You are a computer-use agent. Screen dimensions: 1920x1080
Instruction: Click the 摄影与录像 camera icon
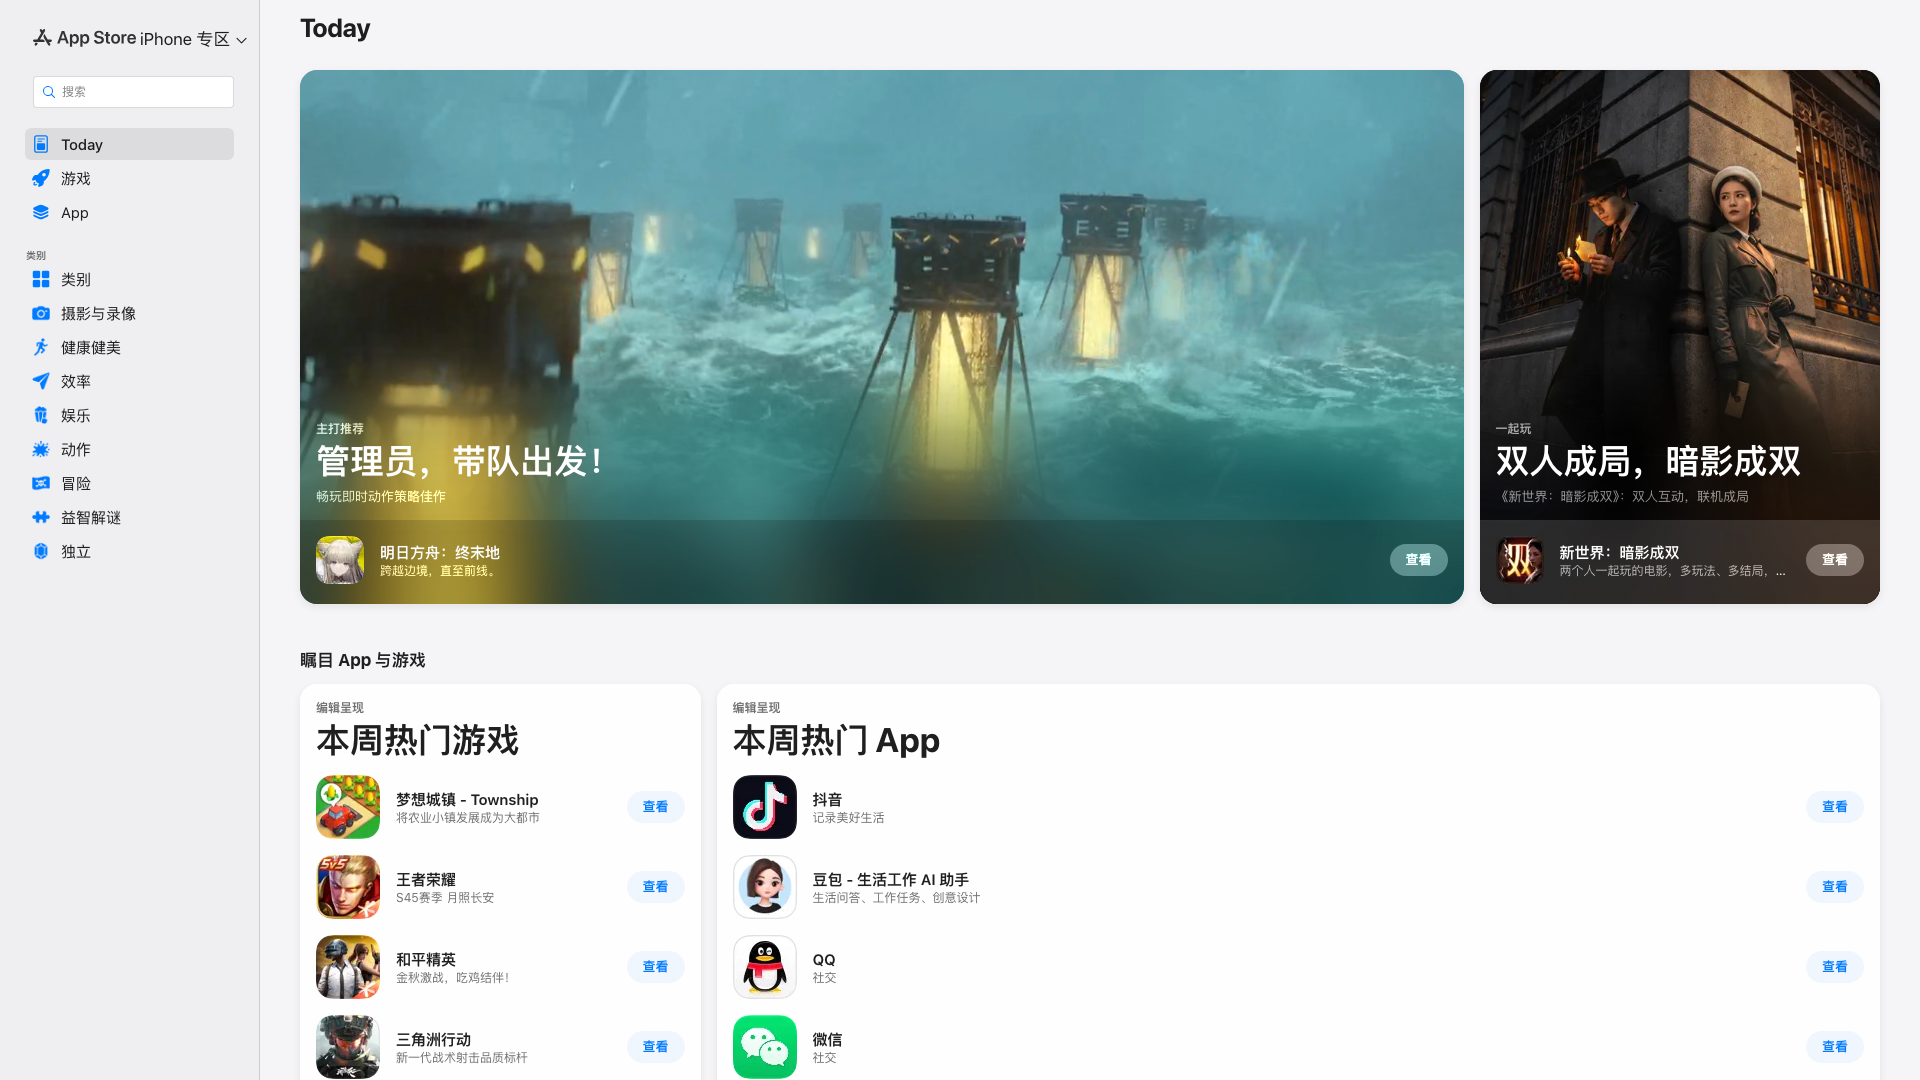tap(41, 314)
